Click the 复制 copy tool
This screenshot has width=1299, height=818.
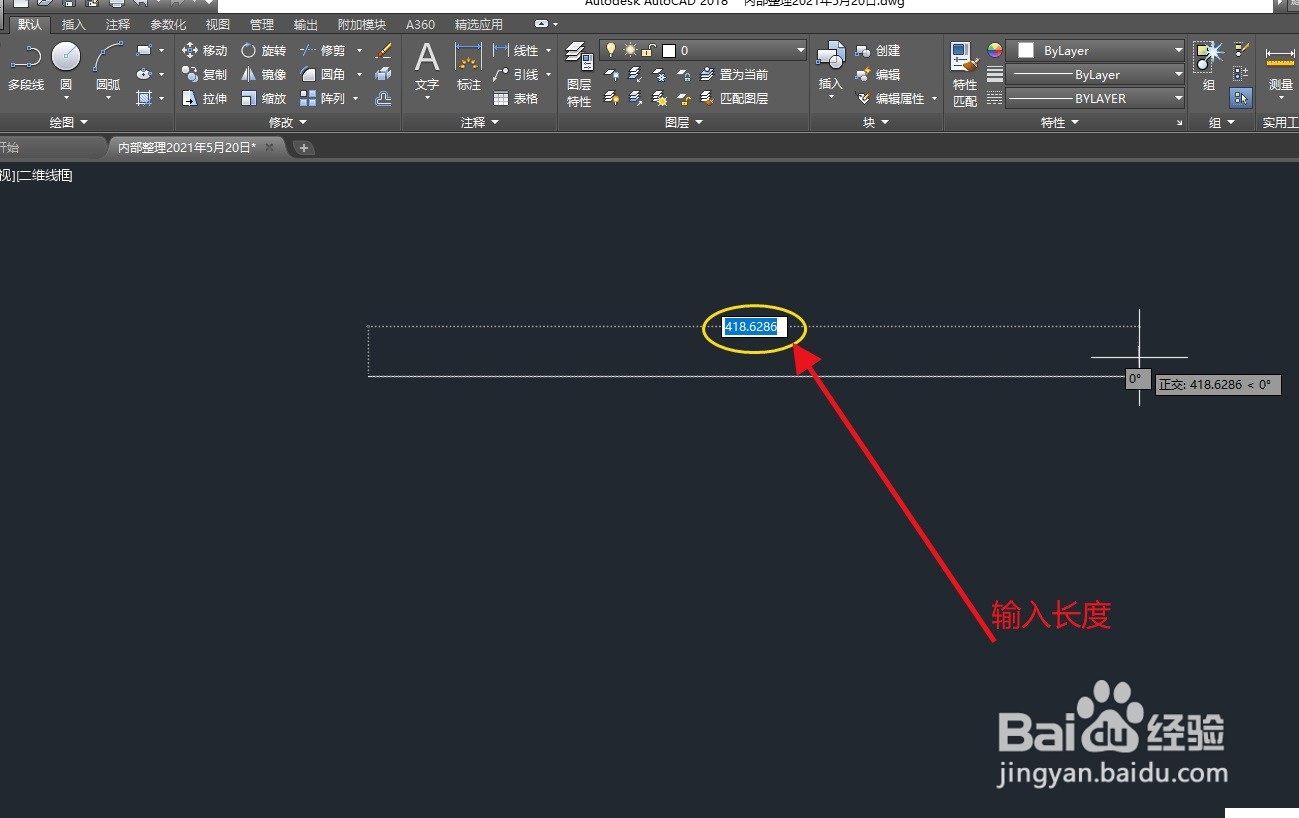[205, 74]
